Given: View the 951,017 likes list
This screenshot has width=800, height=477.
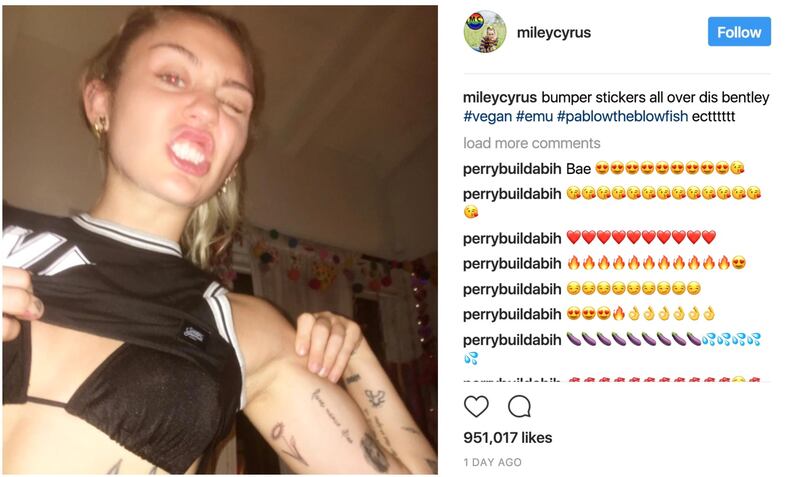Looking at the screenshot, I should click(508, 438).
